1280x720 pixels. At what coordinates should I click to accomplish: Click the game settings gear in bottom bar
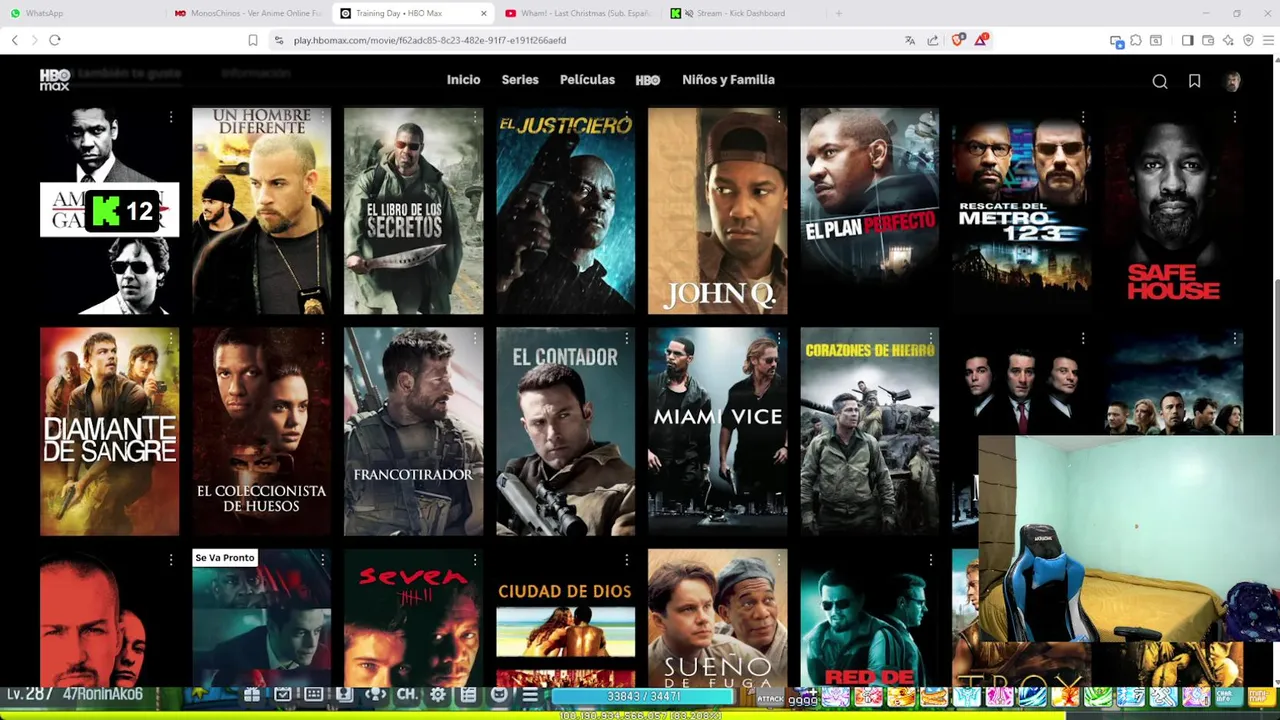[x=438, y=695]
